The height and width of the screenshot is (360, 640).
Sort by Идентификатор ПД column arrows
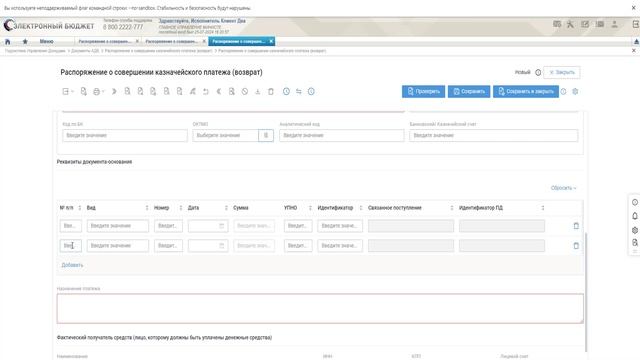click(543, 208)
